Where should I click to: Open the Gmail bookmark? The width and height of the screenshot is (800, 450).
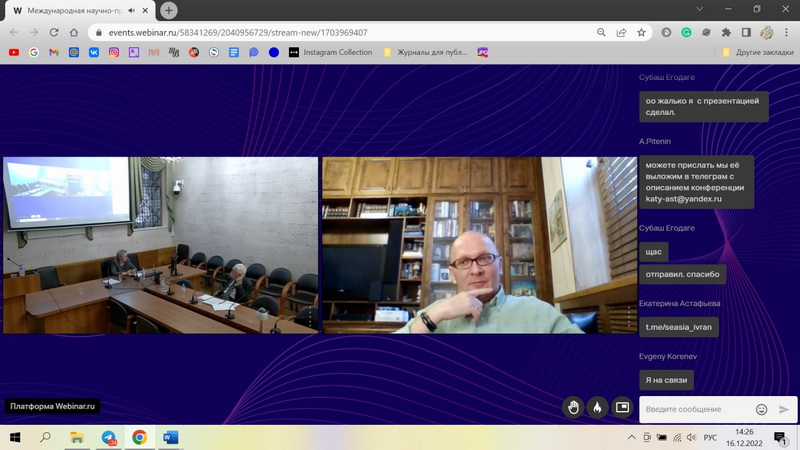coord(54,52)
